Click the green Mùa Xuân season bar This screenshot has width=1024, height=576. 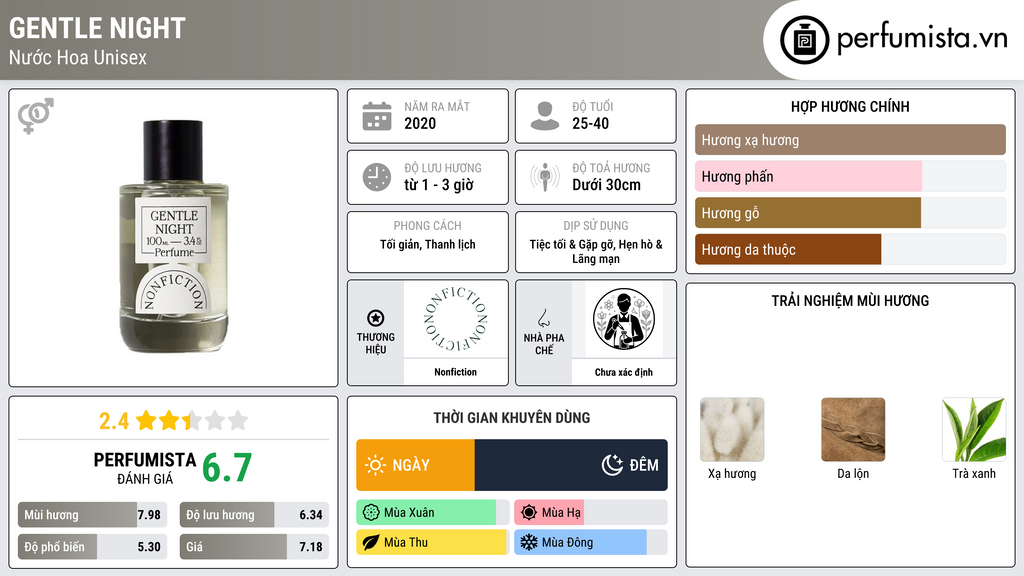426,513
